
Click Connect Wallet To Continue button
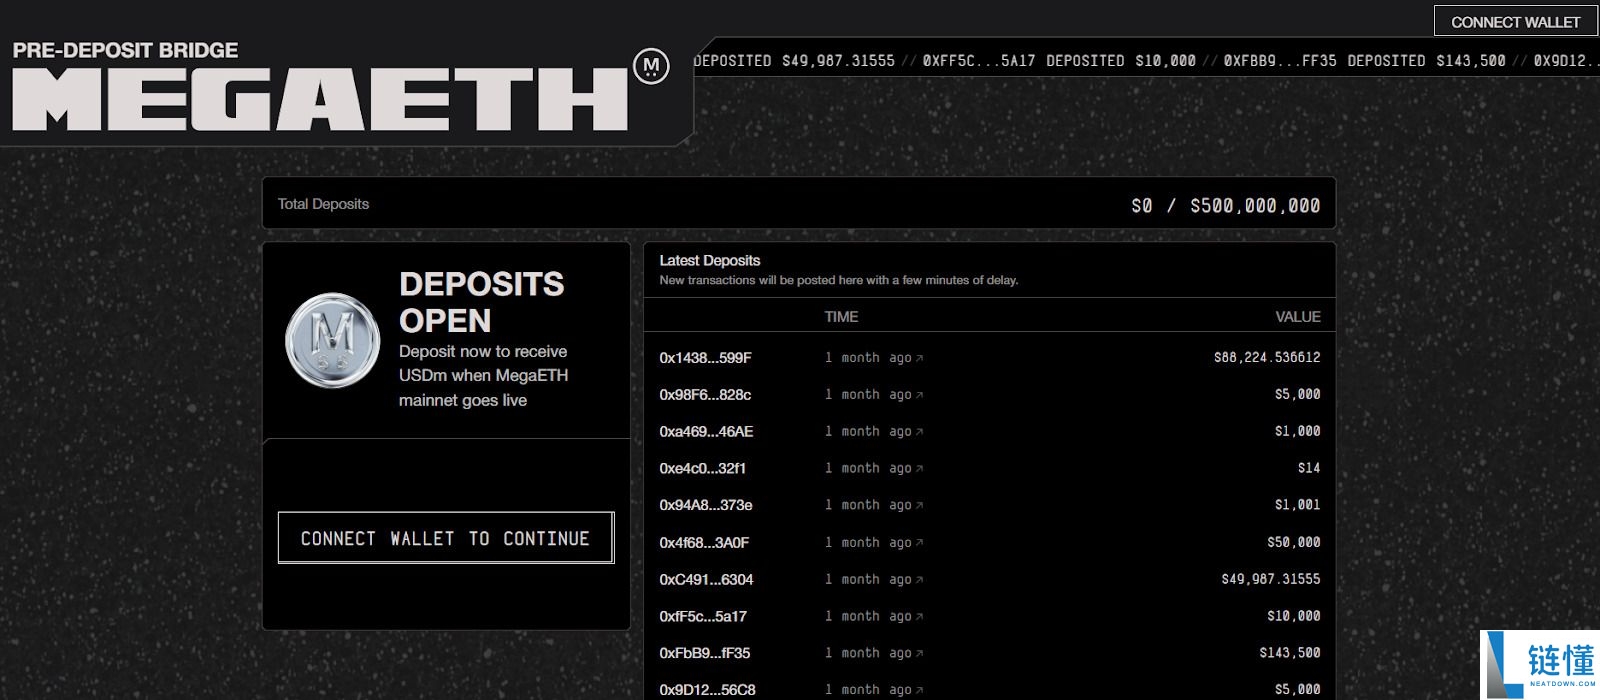pyautogui.click(x=446, y=538)
